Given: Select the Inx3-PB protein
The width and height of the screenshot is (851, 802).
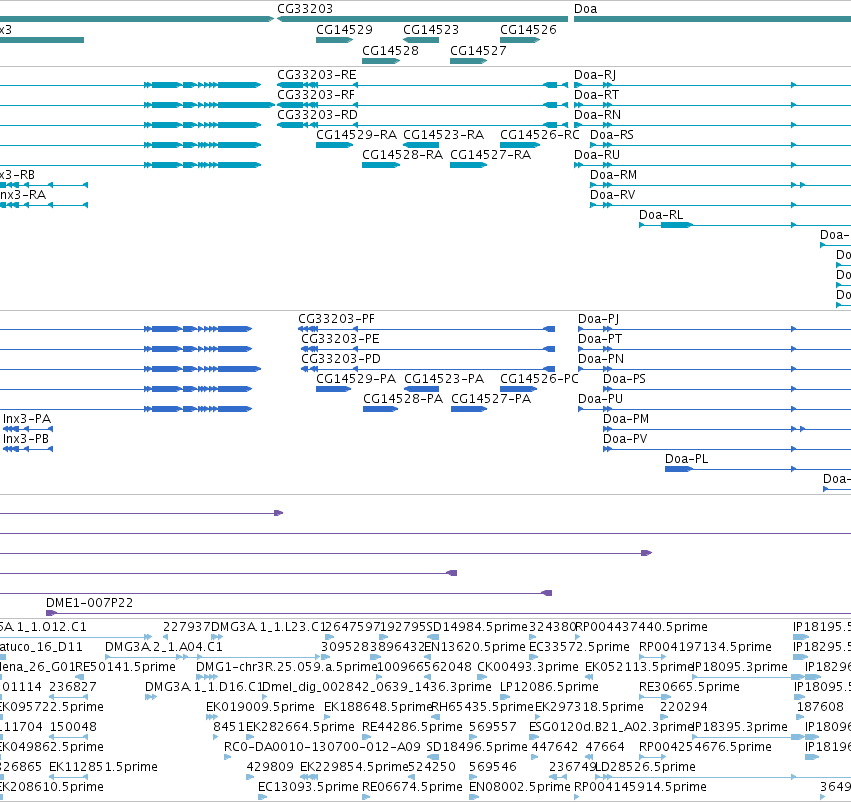Looking at the screenshot, I should coord(28,449).
